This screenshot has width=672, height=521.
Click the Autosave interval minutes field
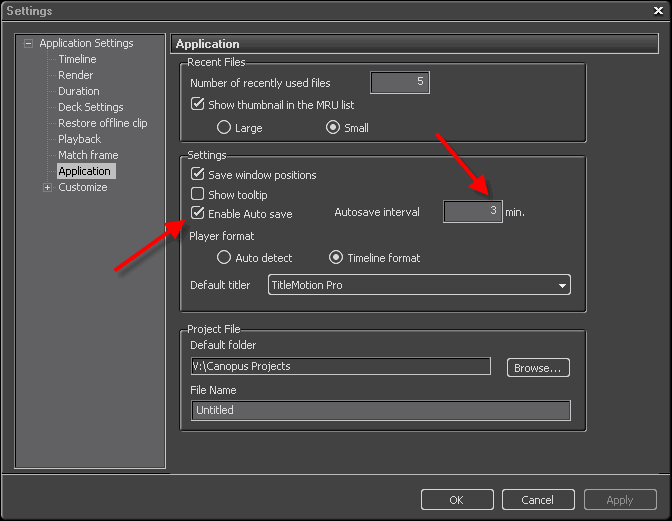(x=473, y=212)
